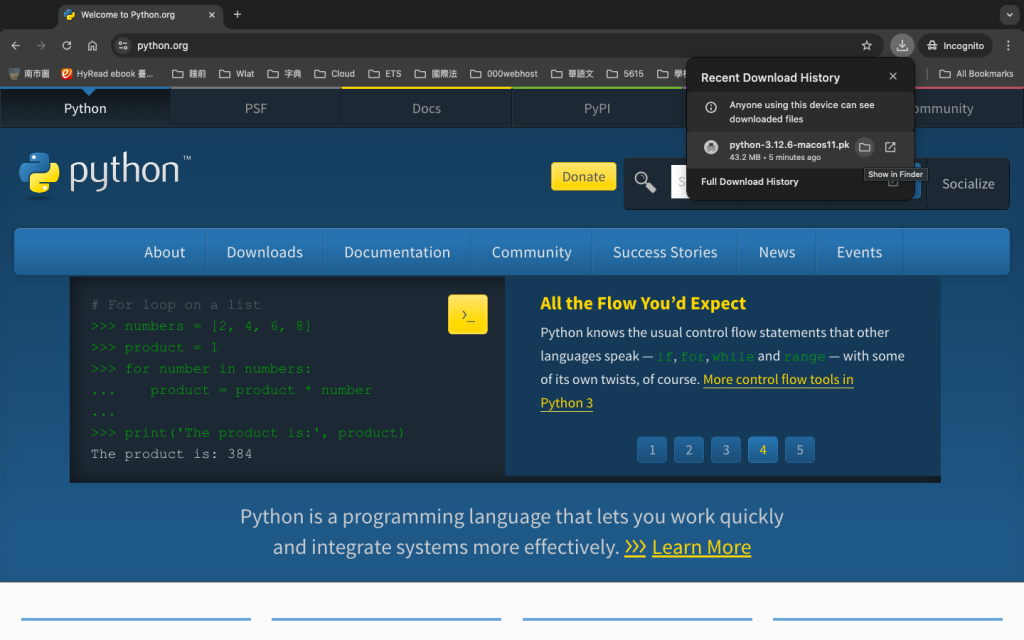Image resolution: width=1024 pixels, height=640 pixels.
Task: Open the 000webhost bookmark folder
Action: 504,74
